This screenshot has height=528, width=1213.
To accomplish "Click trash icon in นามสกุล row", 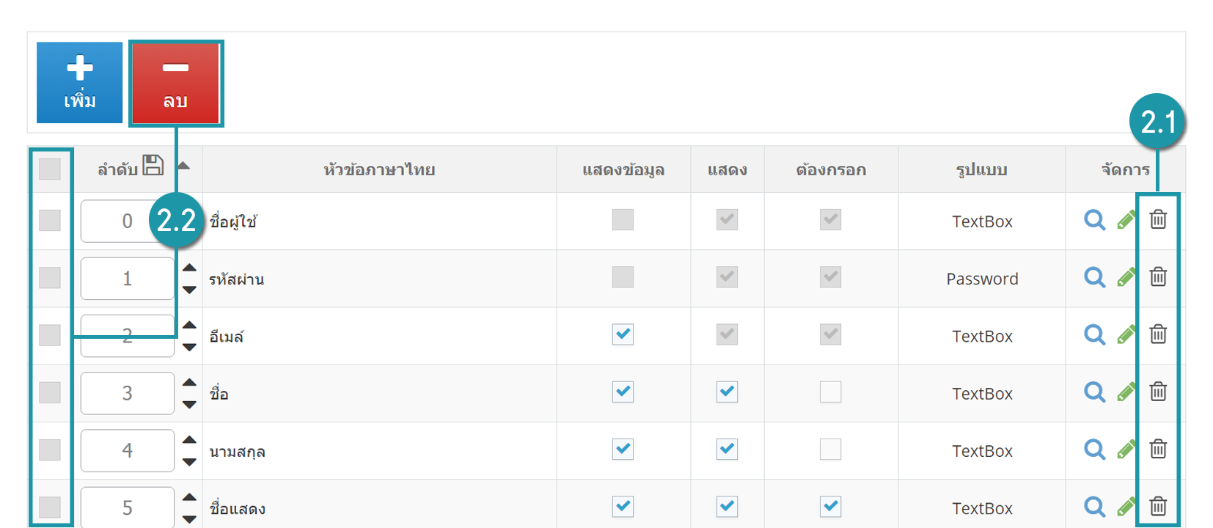I will pos(1157,448).
